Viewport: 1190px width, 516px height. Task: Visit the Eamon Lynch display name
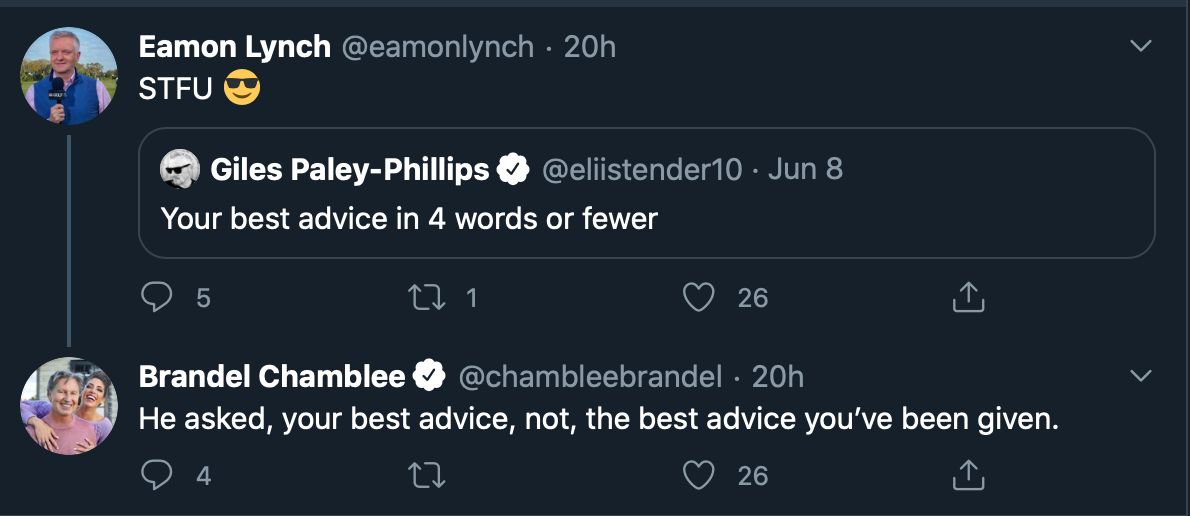point(235,47)
